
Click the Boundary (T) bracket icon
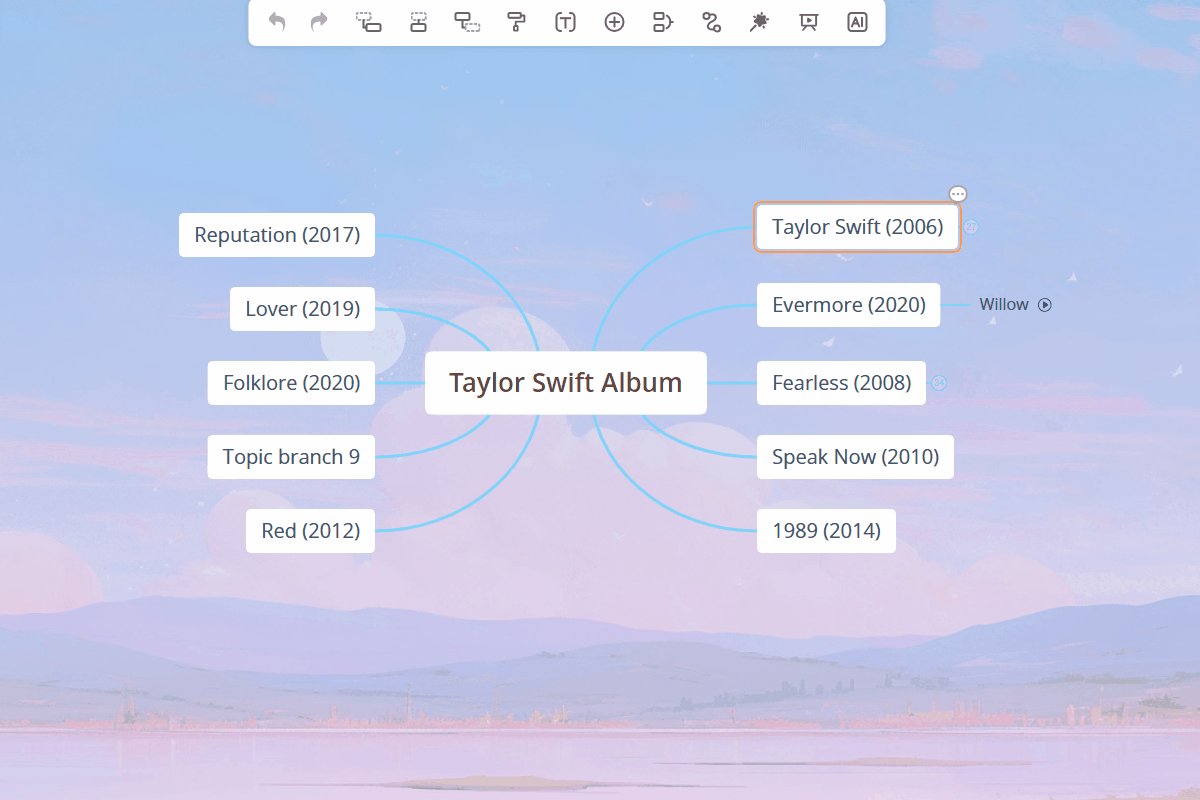565,22
